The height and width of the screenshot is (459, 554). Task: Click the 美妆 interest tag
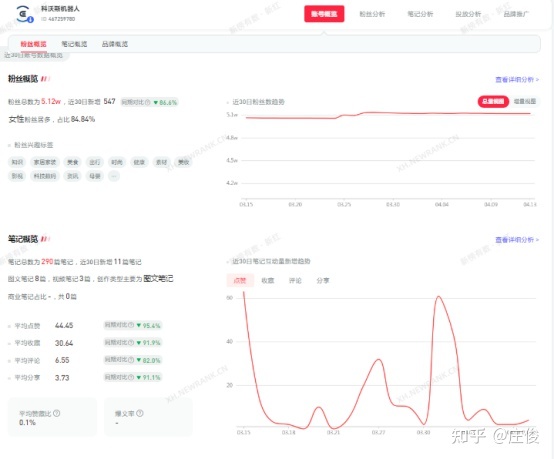tap(184, 162)
